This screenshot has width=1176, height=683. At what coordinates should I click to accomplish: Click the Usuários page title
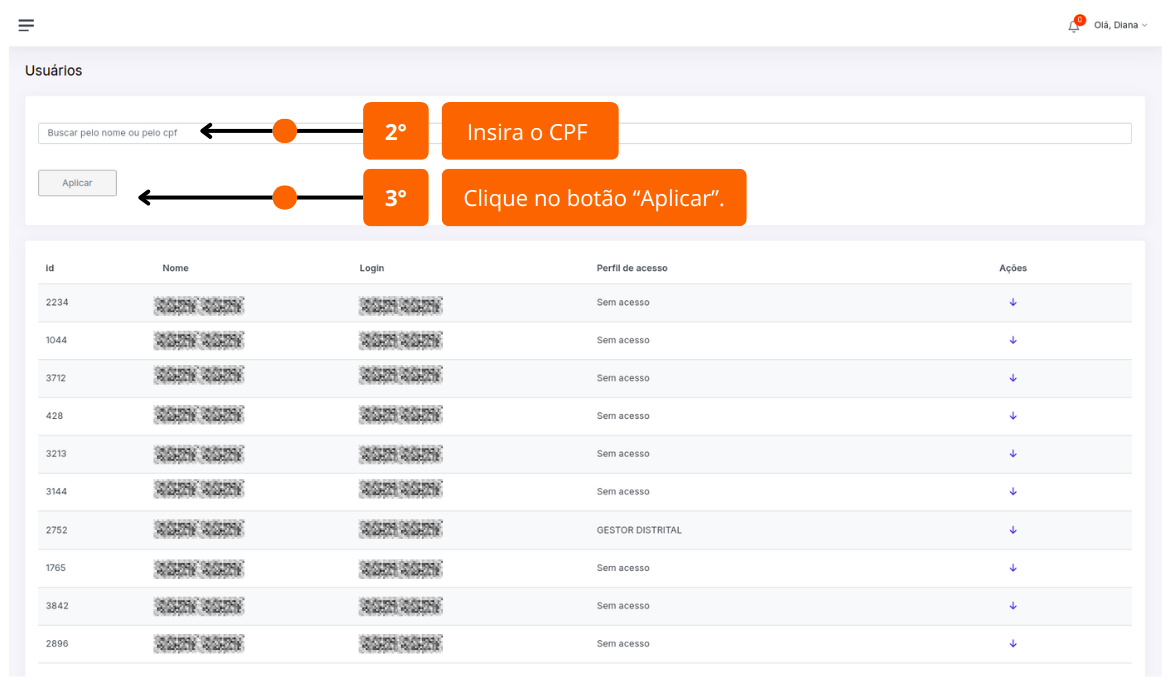[x=53, y=70]
